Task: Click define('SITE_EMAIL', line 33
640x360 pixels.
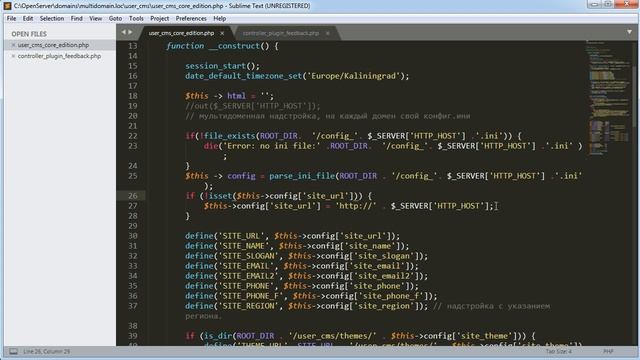Action: coord(302,266)
